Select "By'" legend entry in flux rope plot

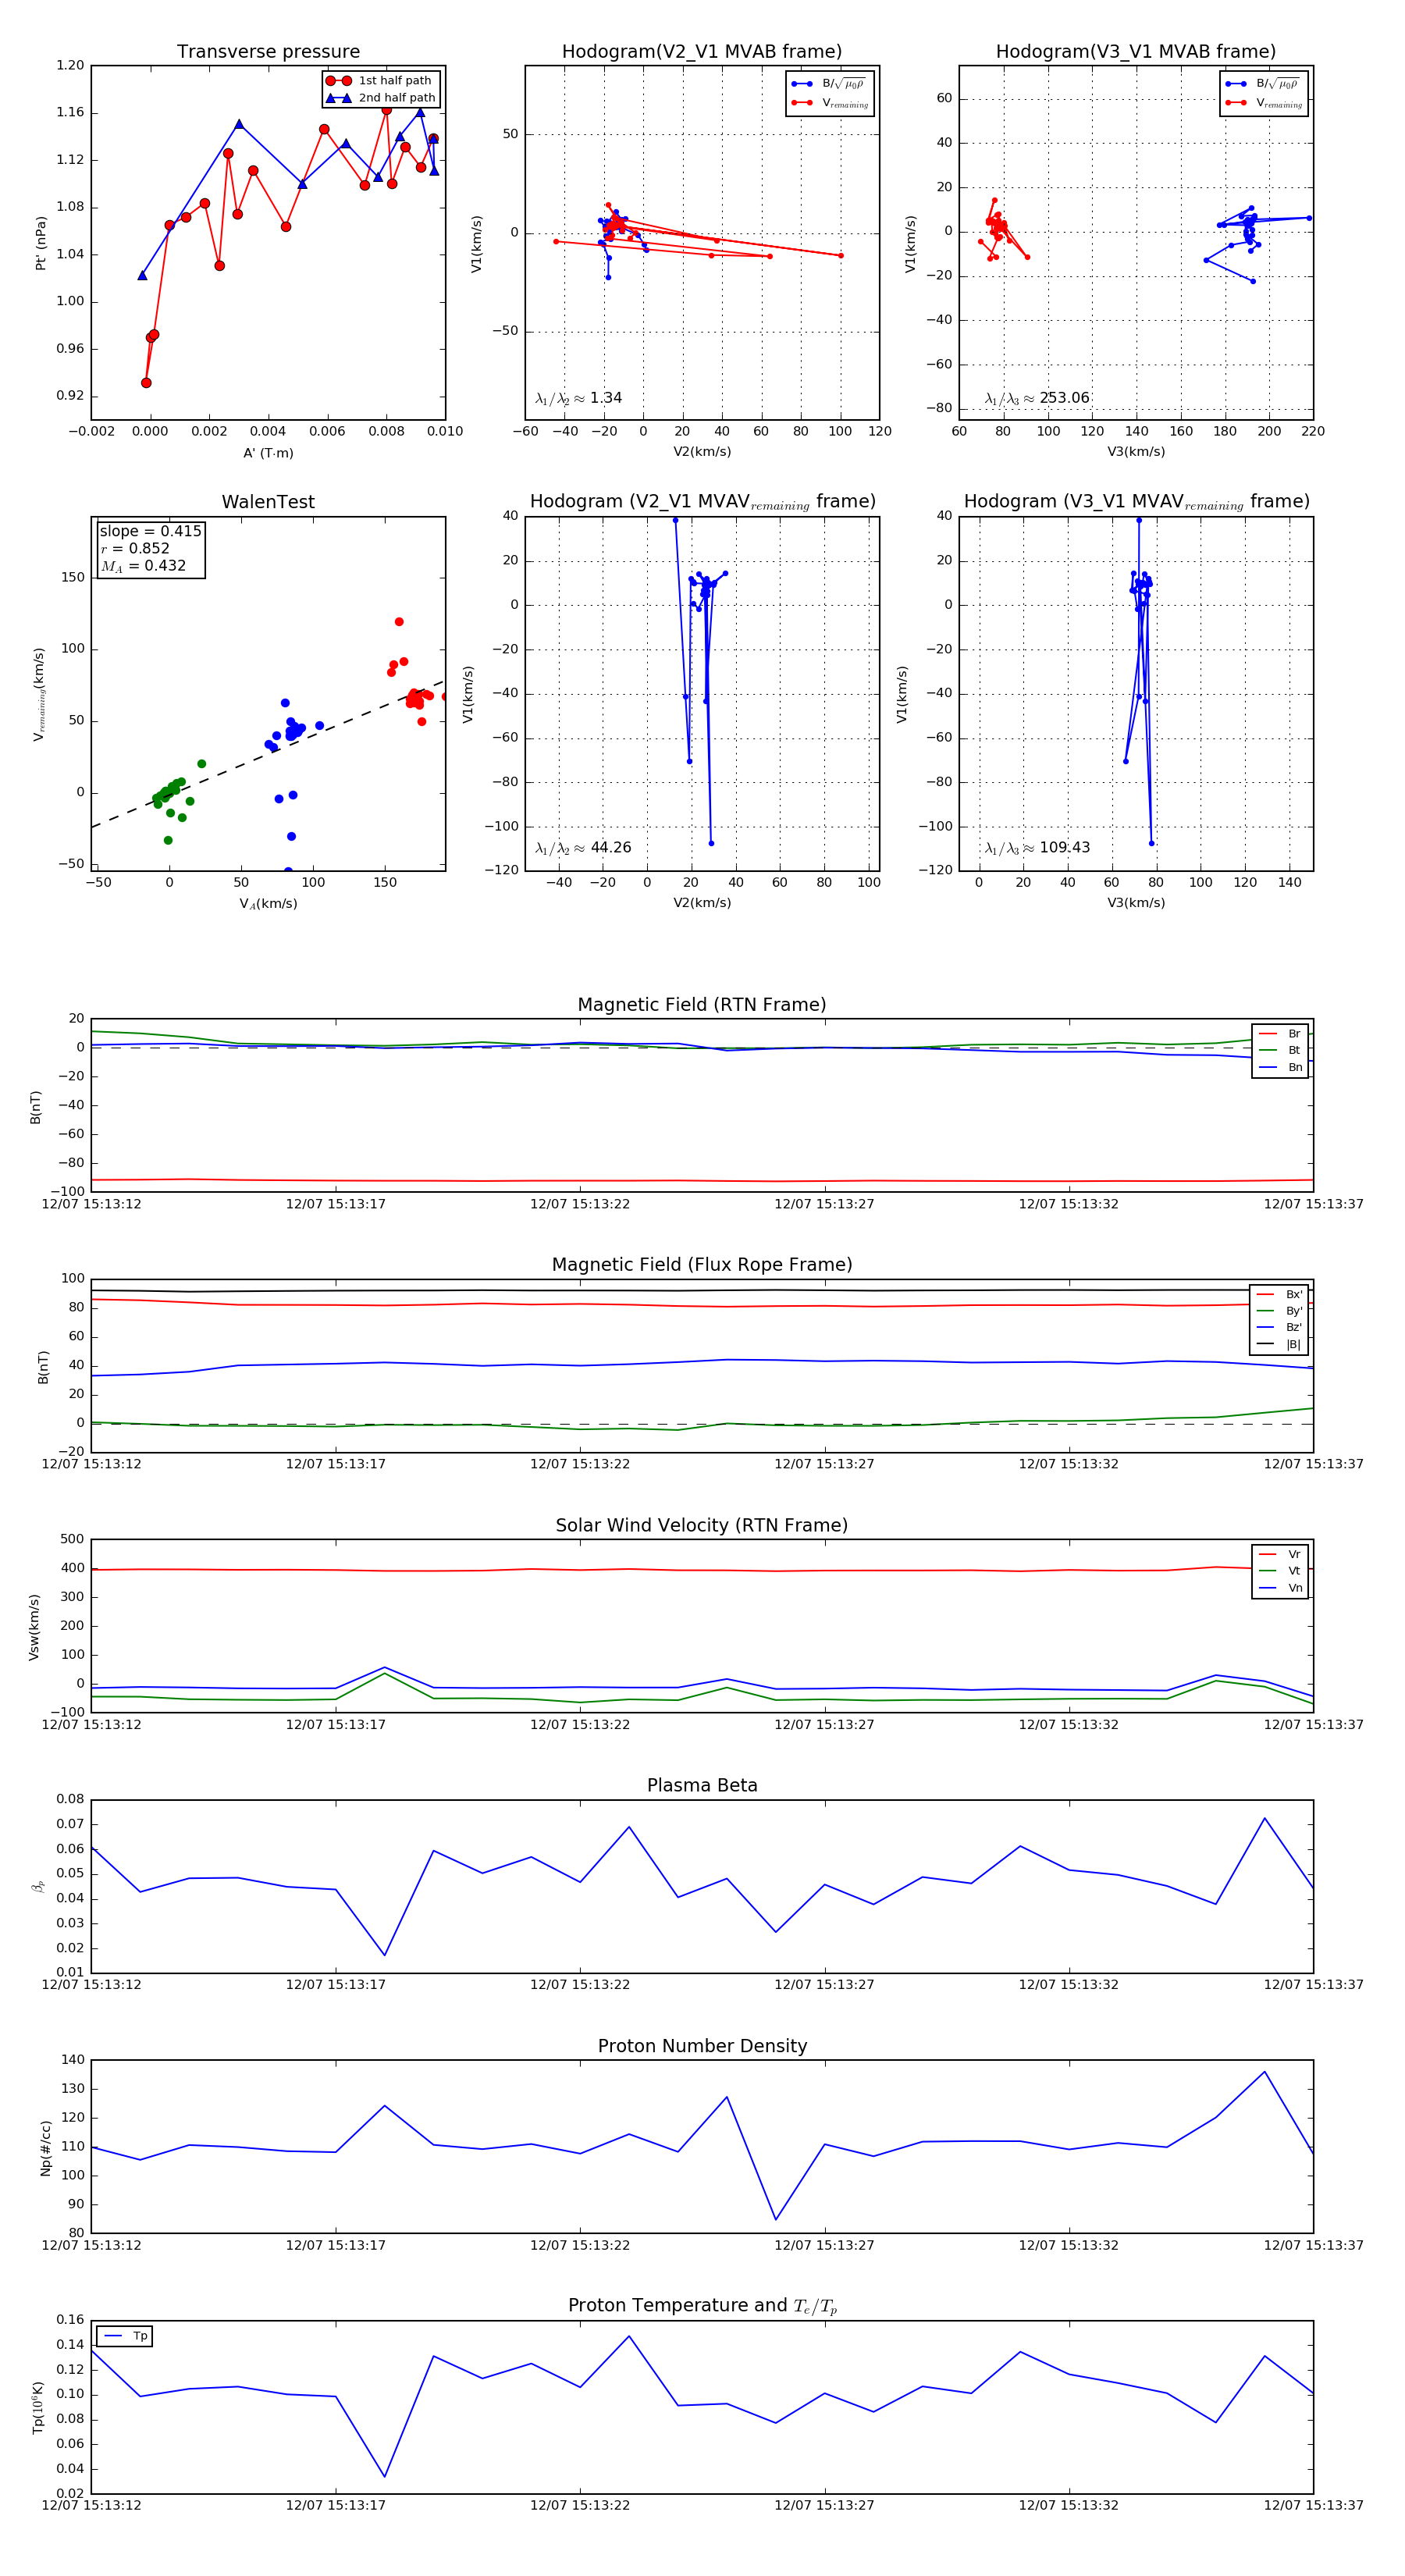1280,1311
